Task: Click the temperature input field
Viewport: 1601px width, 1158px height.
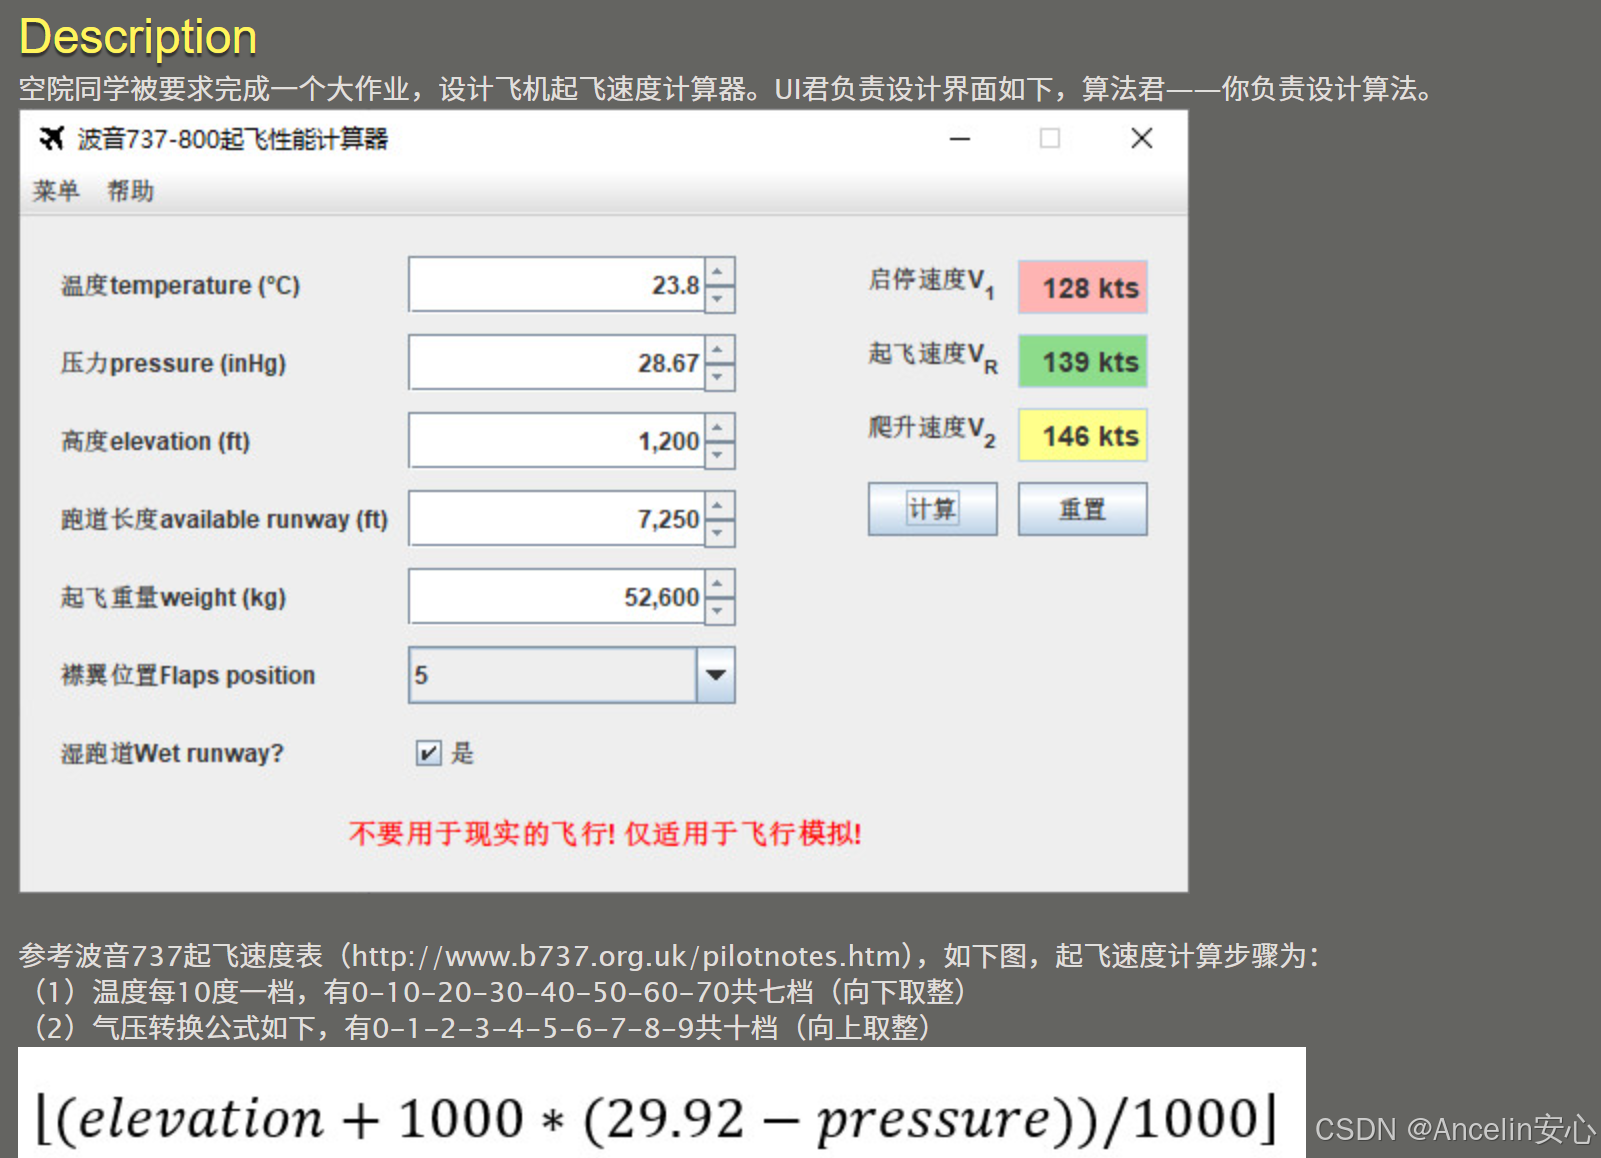Action: (x=557, y=285)
